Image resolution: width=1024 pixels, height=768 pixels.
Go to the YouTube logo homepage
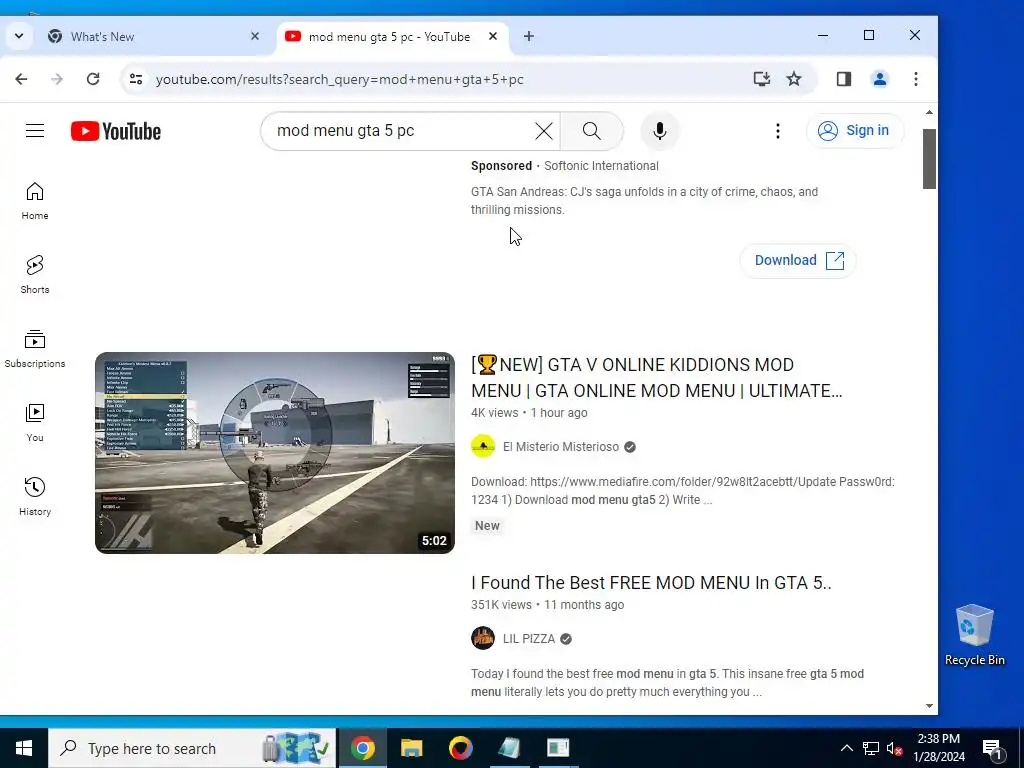pos(116,131)
